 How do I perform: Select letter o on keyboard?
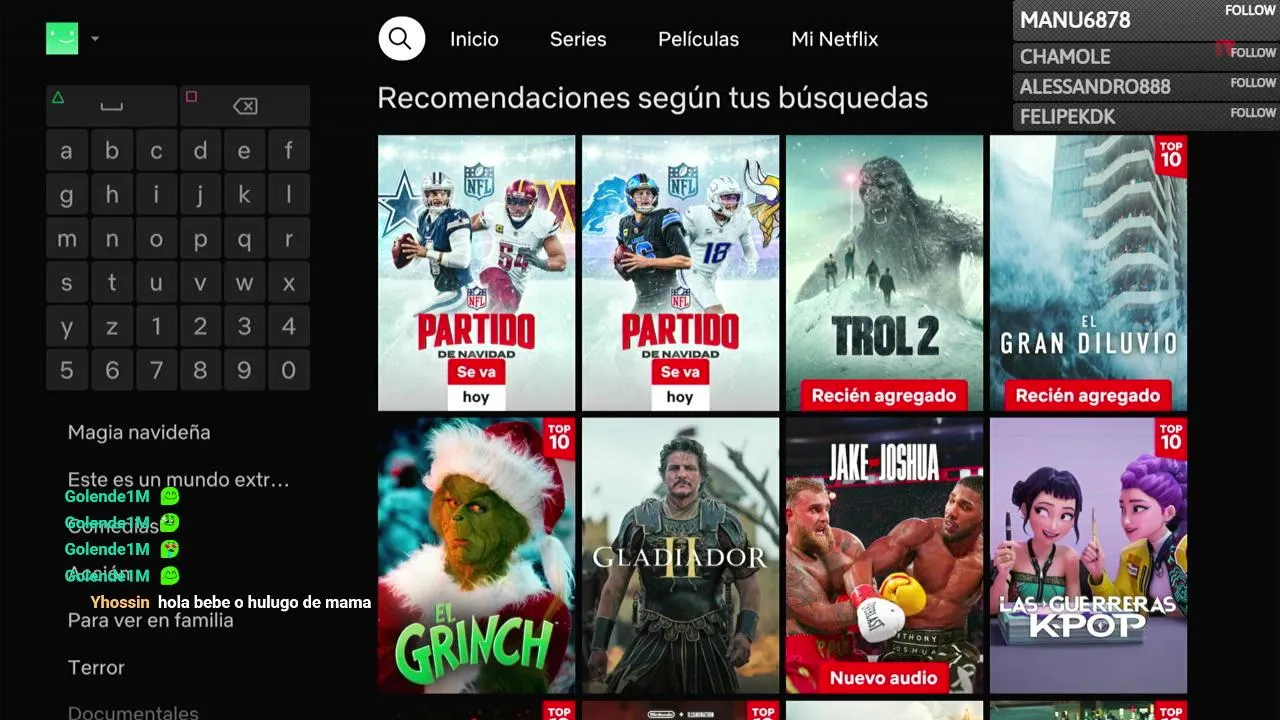click(x=156, y=239)
